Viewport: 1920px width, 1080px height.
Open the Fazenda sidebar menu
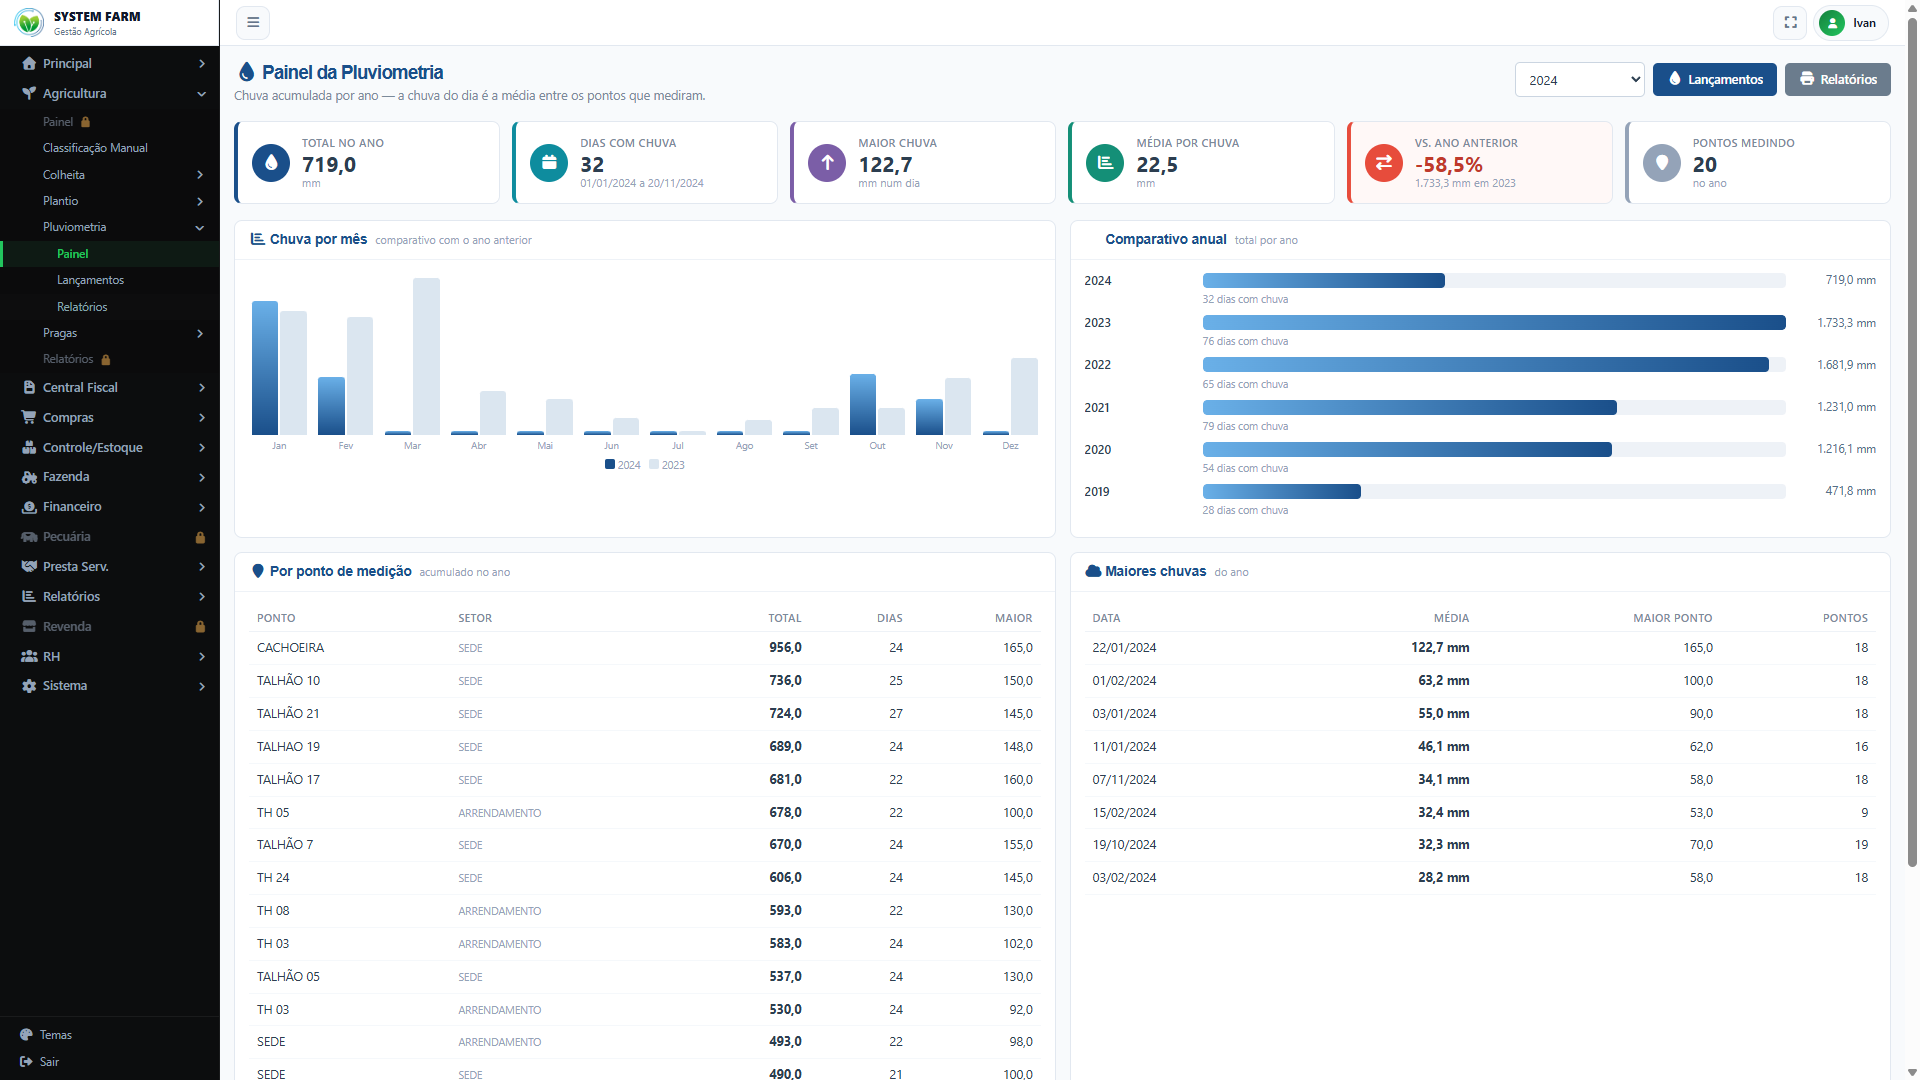[110, 477]
